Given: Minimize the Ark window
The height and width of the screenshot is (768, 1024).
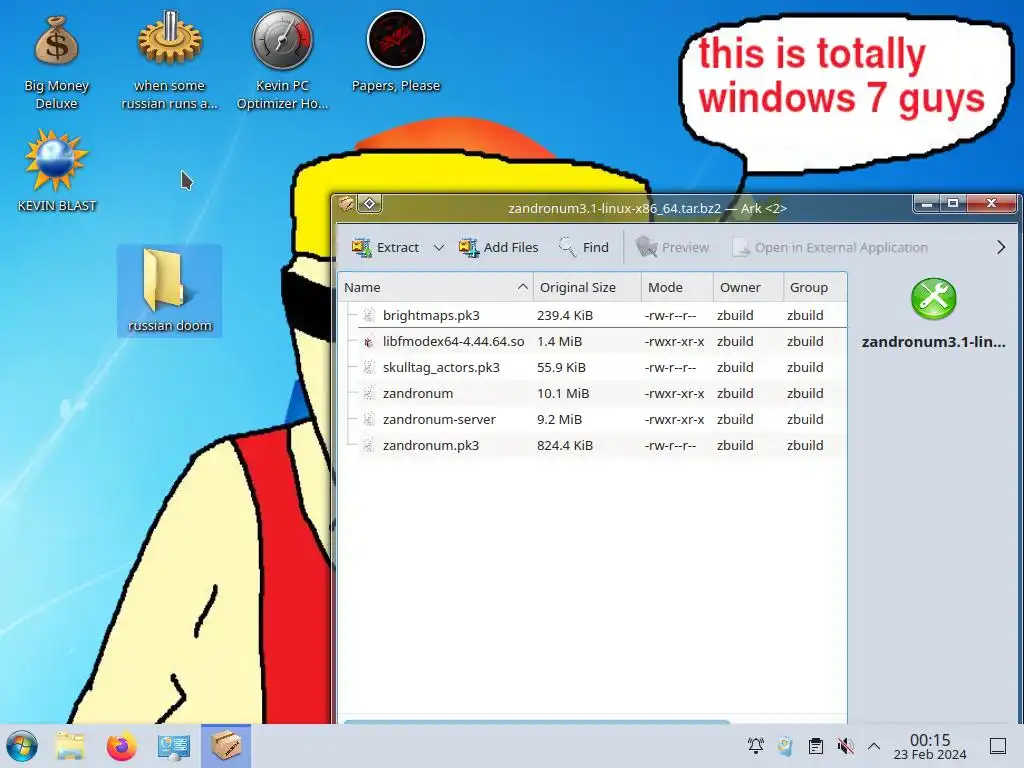Looking at the screenshot, I should click(926, 204).
